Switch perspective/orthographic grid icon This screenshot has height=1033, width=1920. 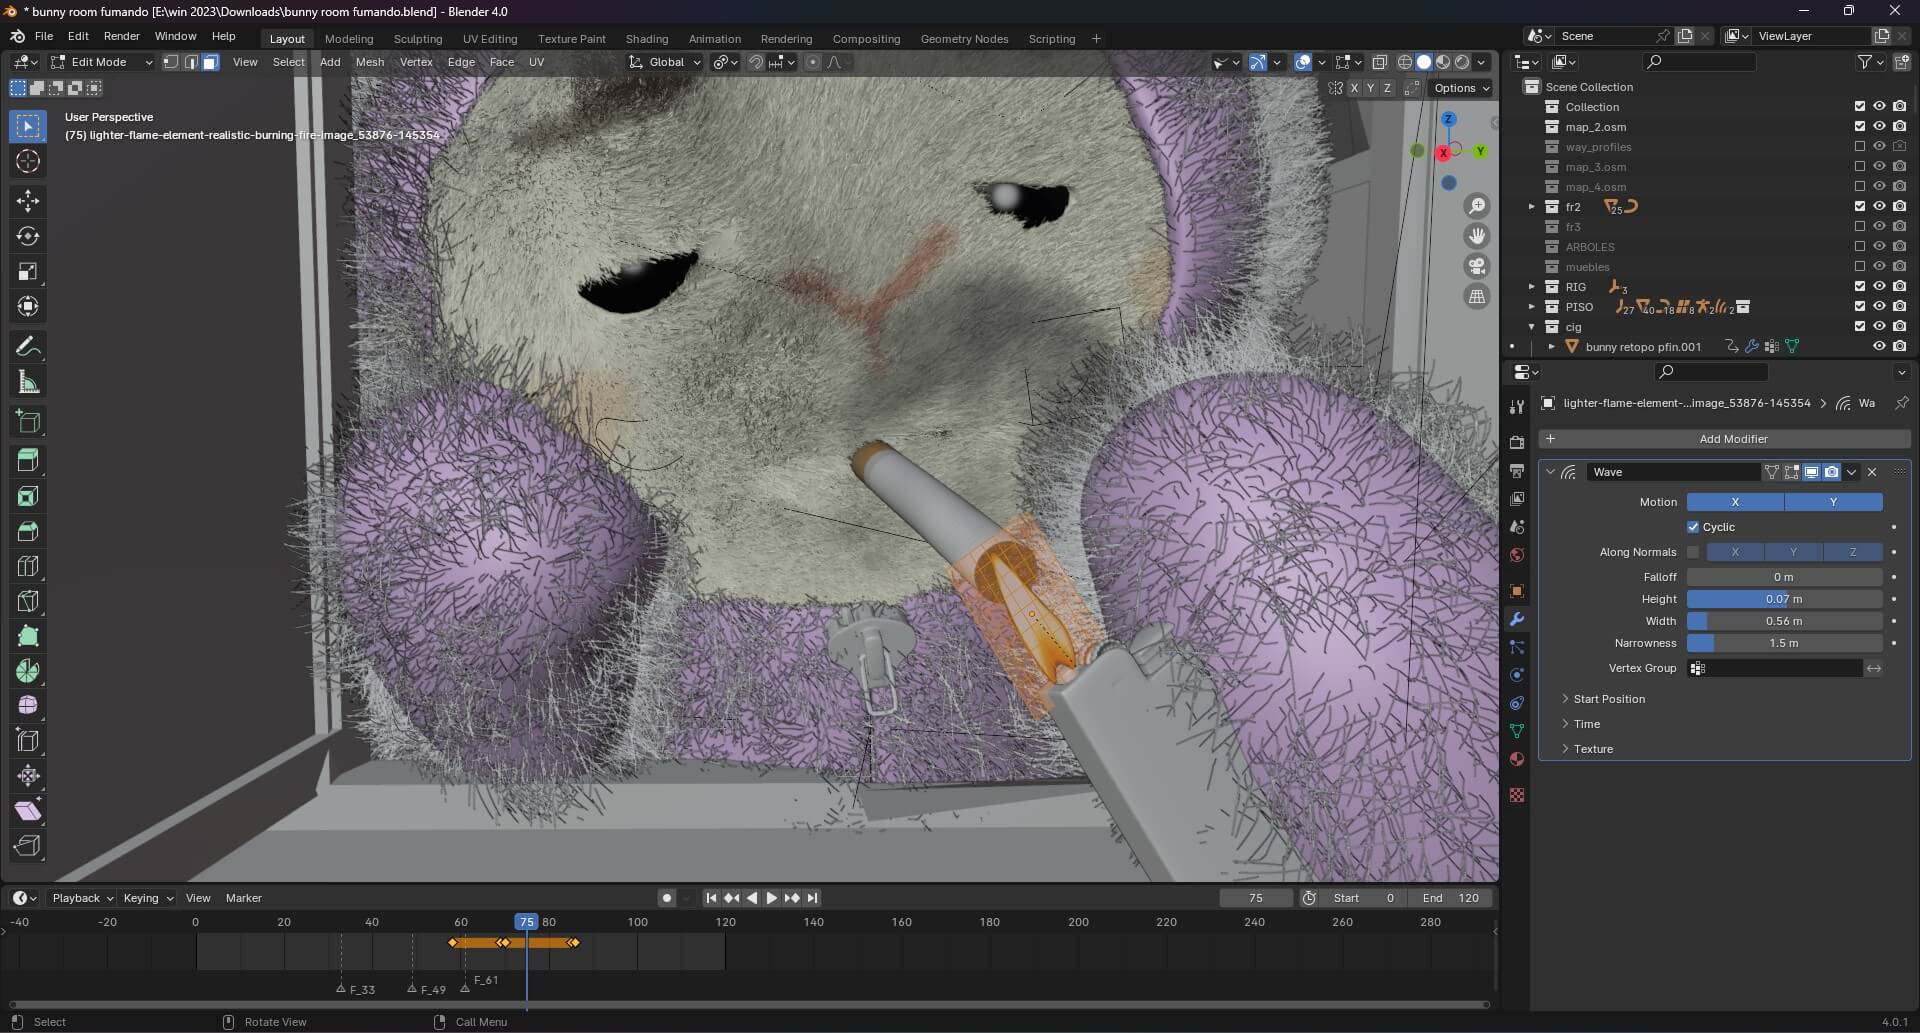pyautogui.click(x=1477, y=296)
